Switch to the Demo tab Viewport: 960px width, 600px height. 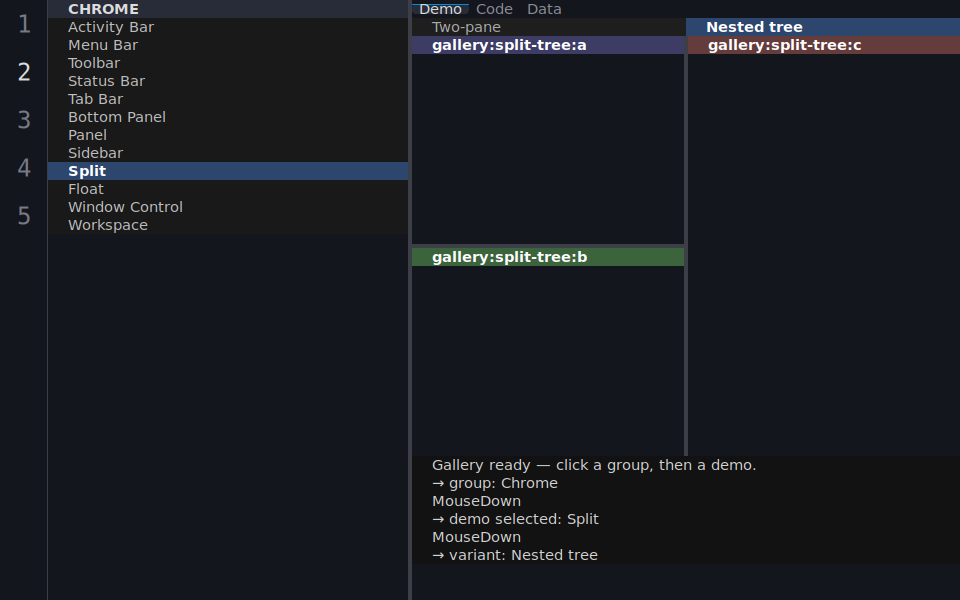(440, 9)
